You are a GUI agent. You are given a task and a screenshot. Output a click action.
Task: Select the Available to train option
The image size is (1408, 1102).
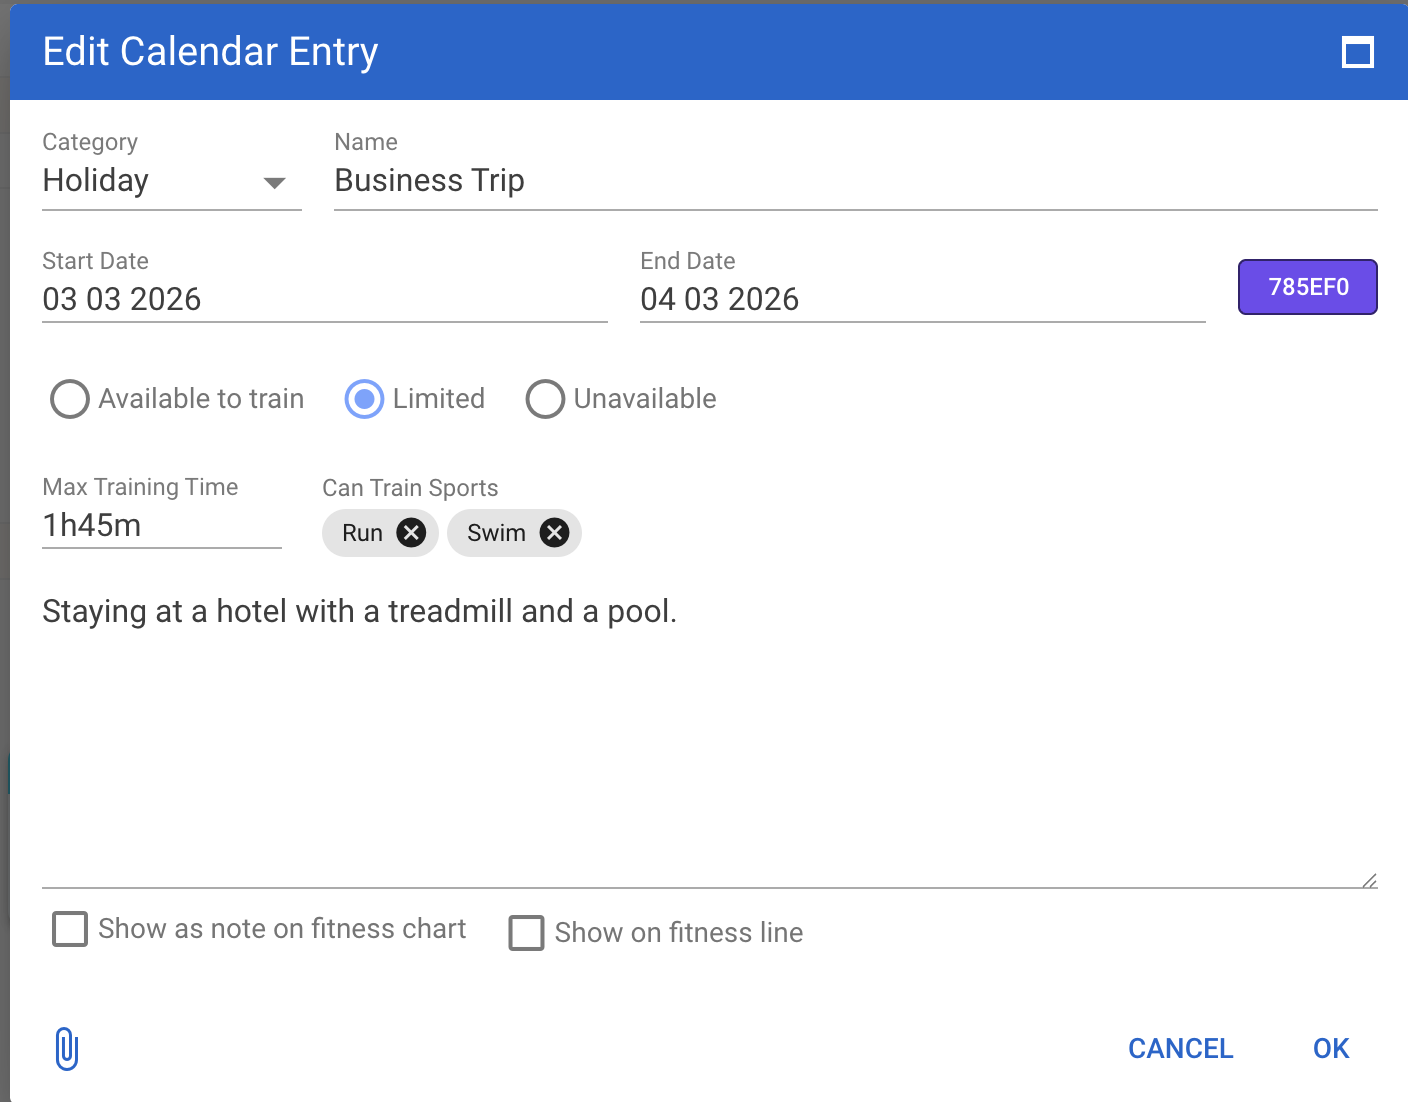click(70, 399)
